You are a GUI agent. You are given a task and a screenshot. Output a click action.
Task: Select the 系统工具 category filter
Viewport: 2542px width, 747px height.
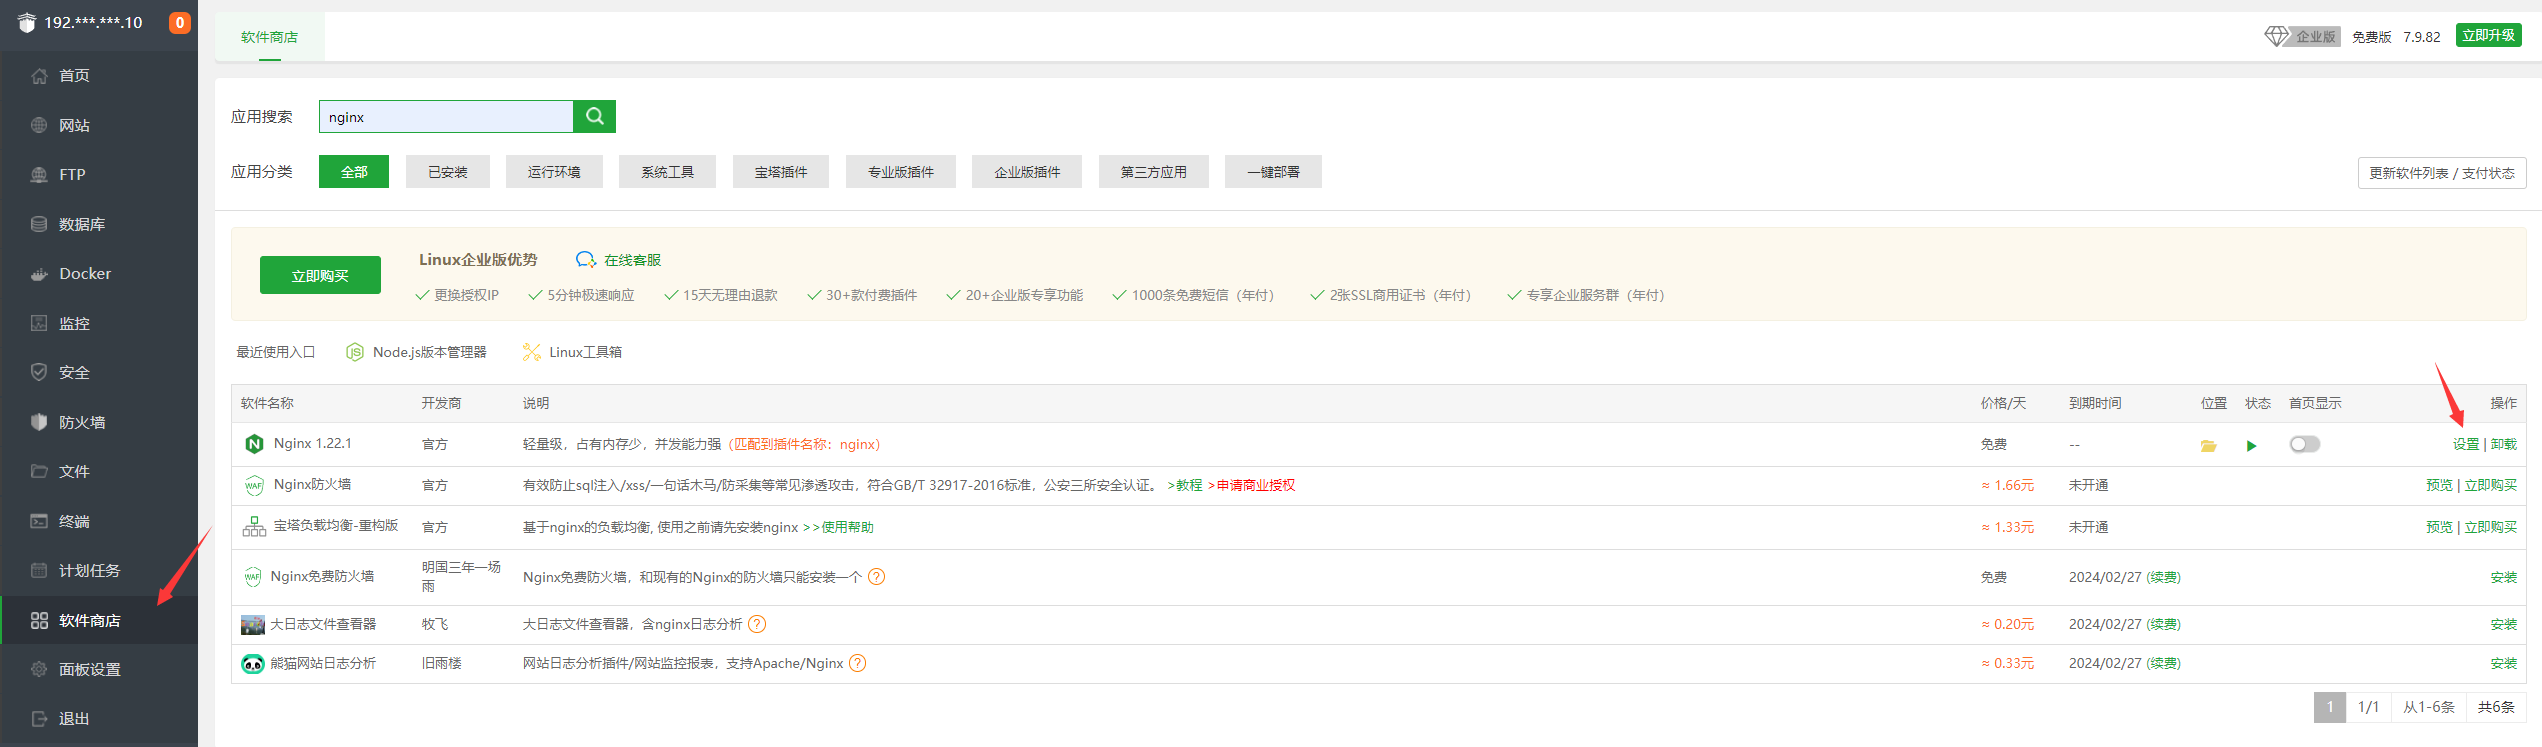pos(668,172)
